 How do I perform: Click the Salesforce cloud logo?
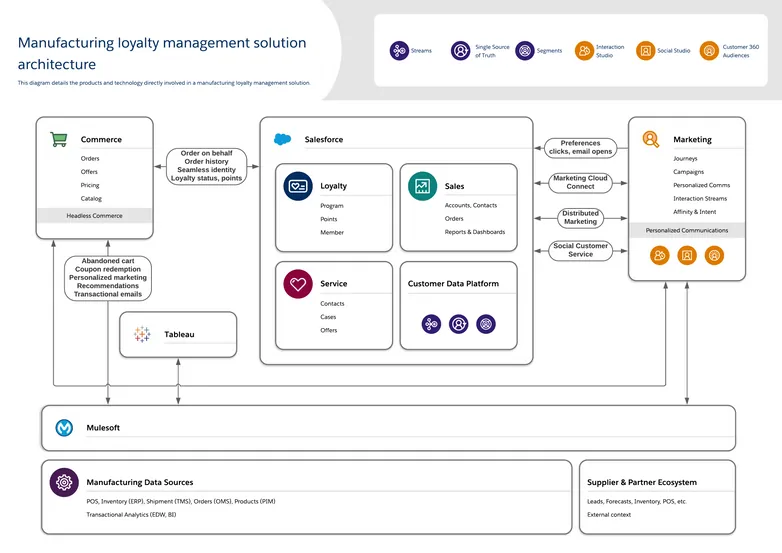click(x=282, y=139)
